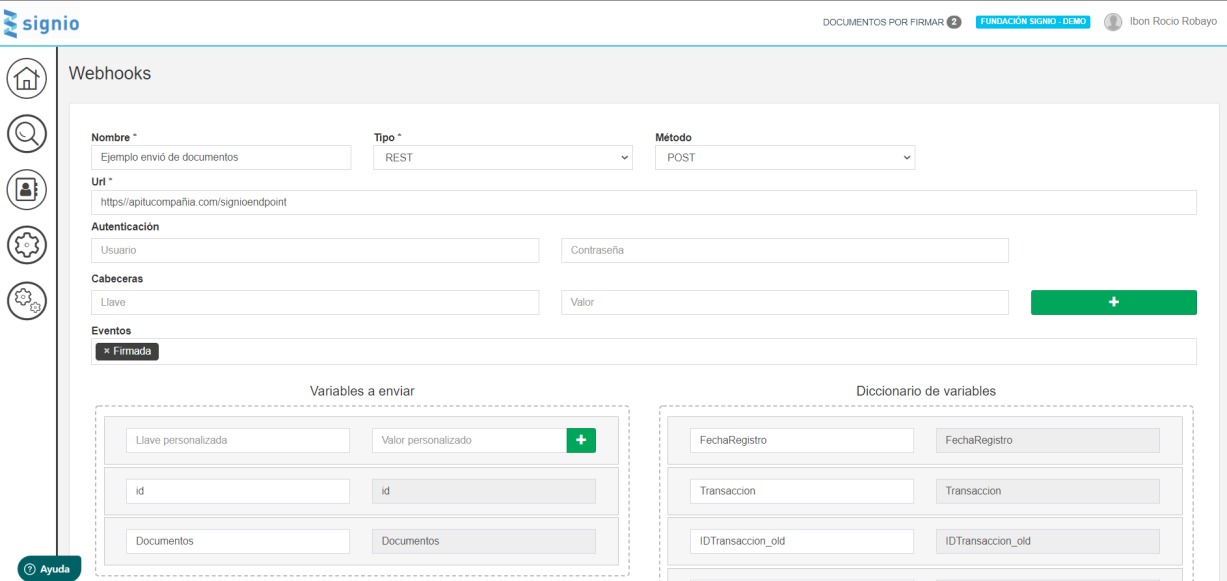Open the home icon in the sidebar
Image resolution: width=1227 pixels, height=581 pixels.
[27, 77]
